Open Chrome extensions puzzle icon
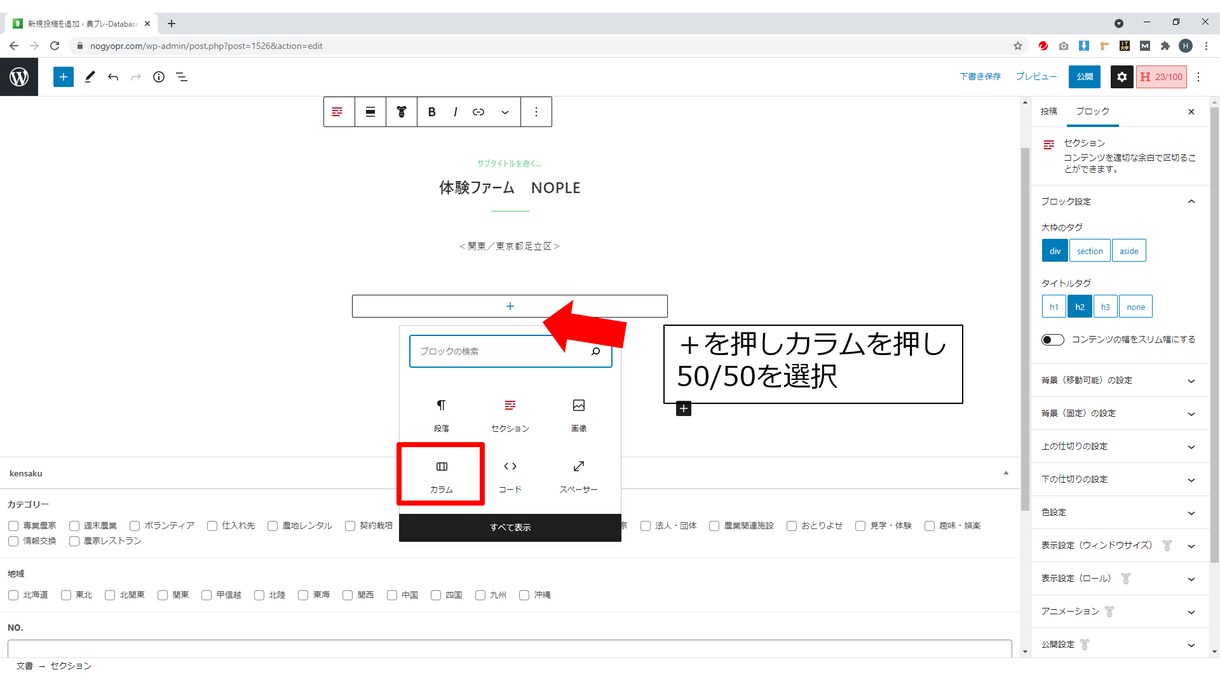The height and width of the screenshot is (686, 1220). (x=1165, y=46)
